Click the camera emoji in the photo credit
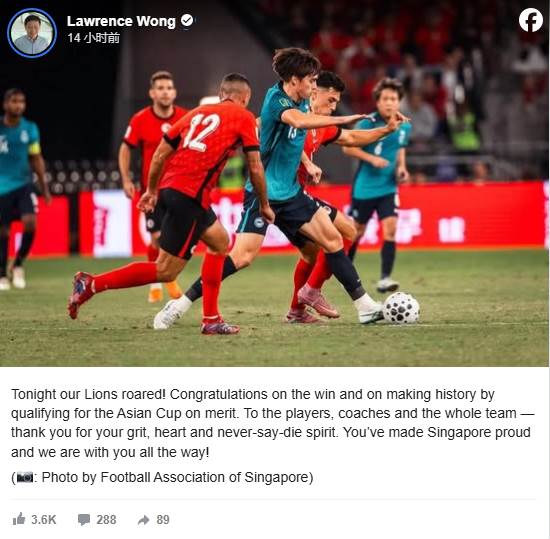The height and width of the screenshot is (539, 550). click(25, 478)
